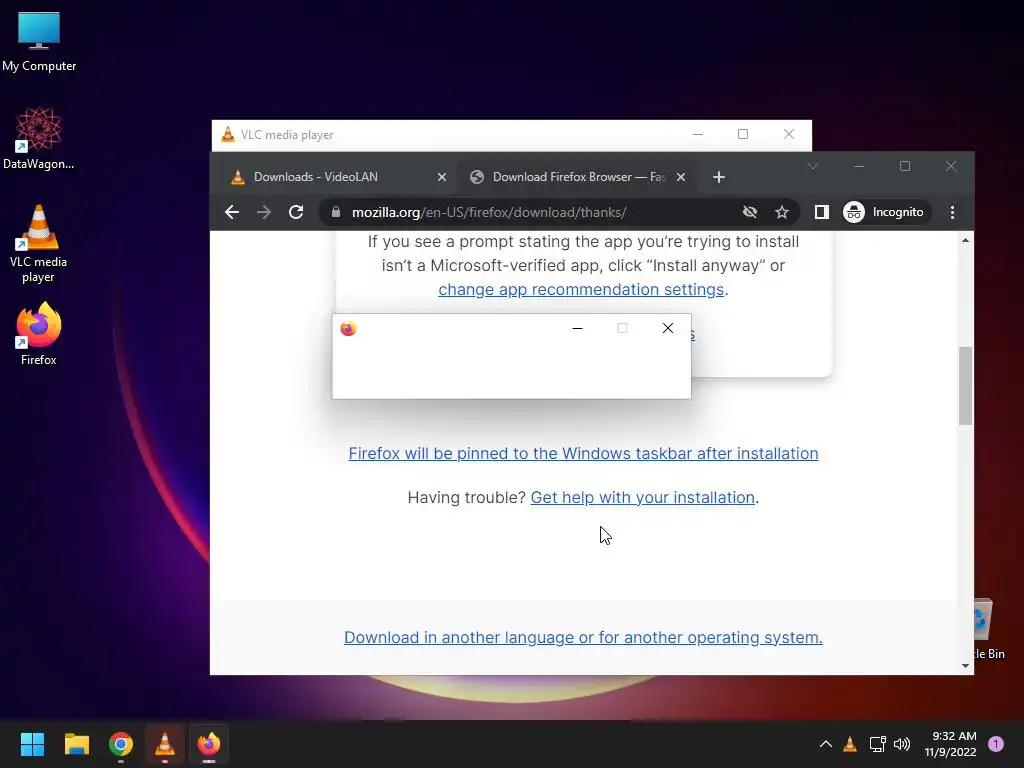The width and height of the screenshot is (1024, 768).
Task: Click scrollbar down arrow in Chrome
Action: pyautogui.click(x=965, y=665)
